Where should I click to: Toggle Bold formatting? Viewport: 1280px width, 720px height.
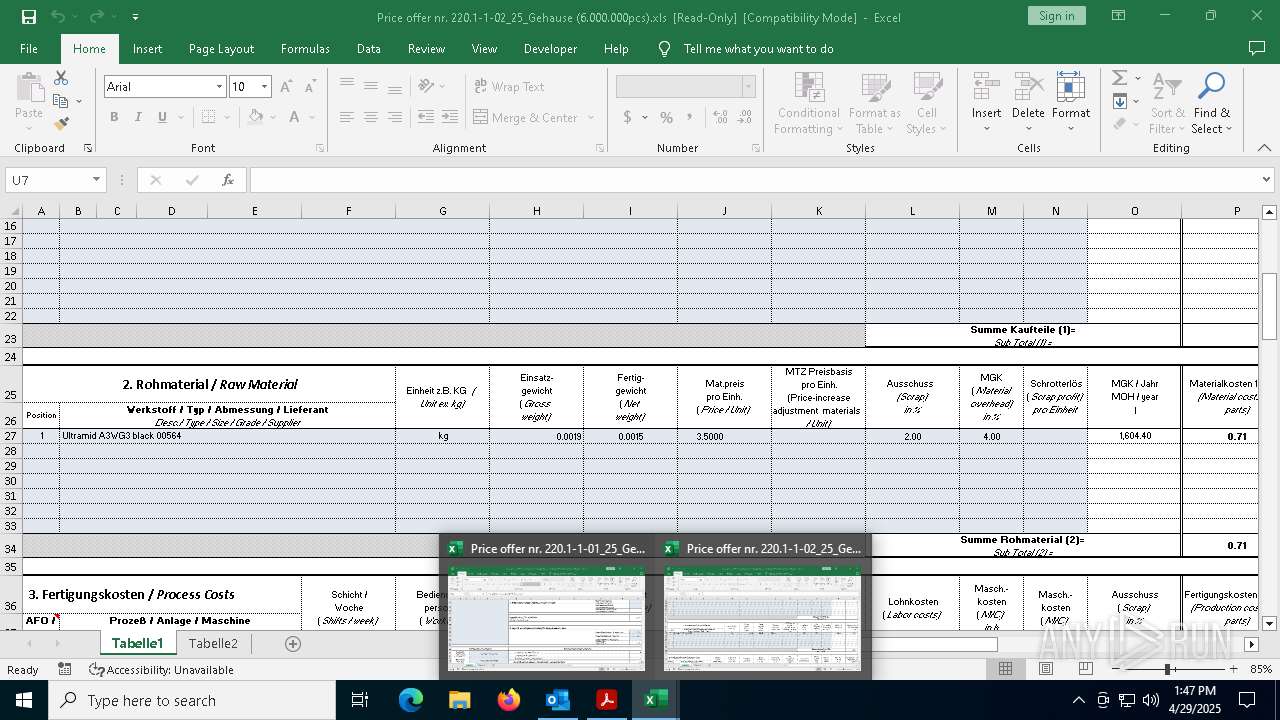click(114, 117)
